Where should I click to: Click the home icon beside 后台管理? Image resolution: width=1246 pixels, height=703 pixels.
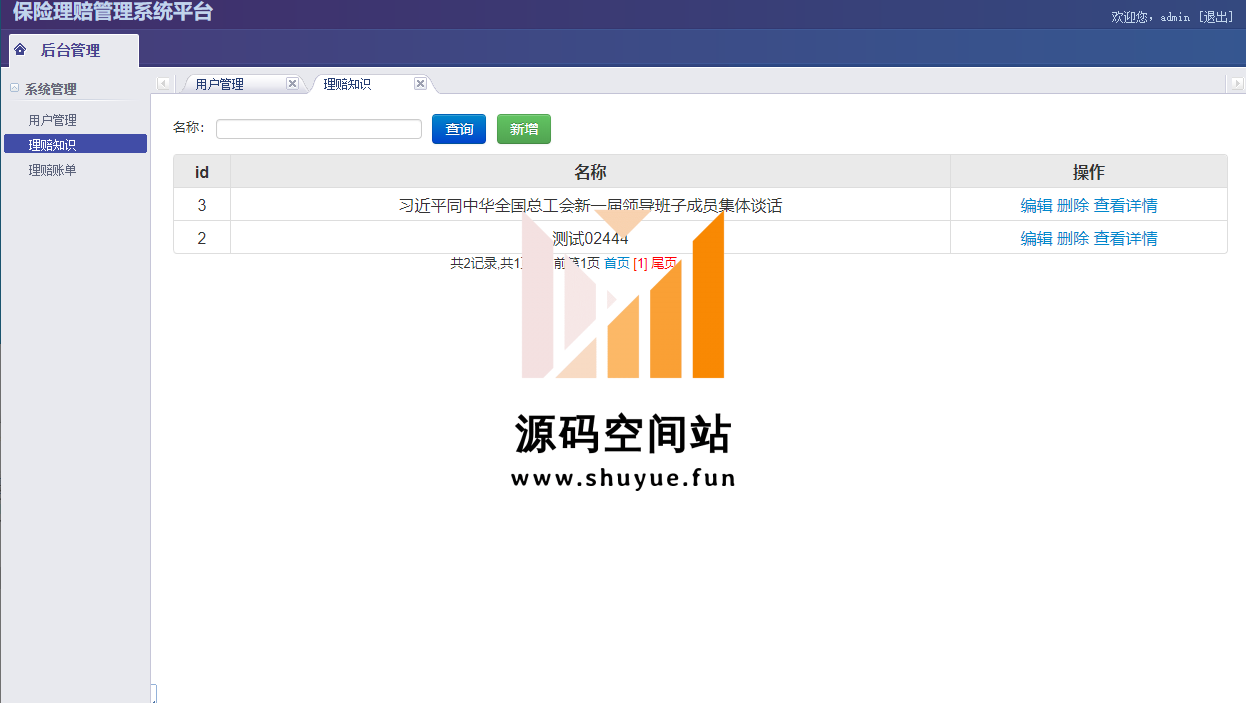(20, 49)
